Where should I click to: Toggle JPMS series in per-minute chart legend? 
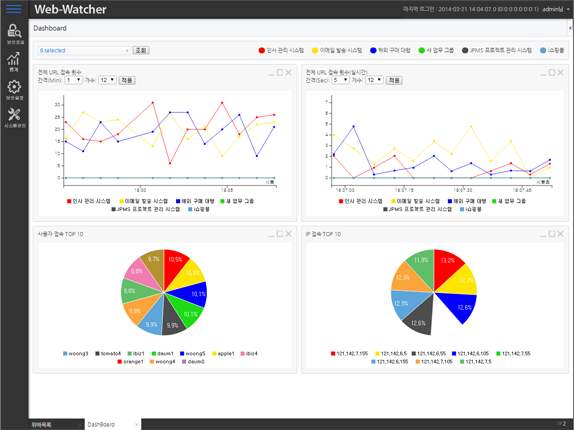[145, 209]
